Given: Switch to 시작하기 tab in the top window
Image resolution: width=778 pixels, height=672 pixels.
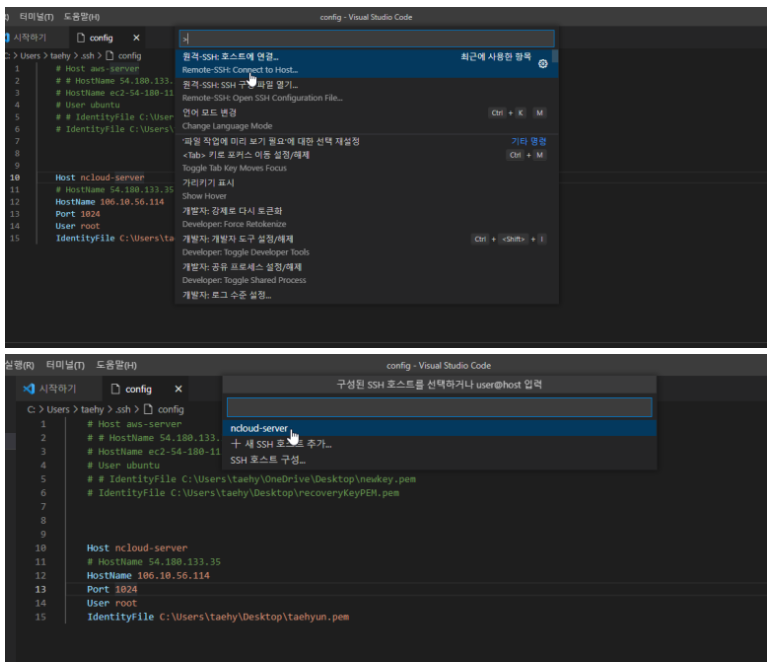Looking at the screenshot, I should pyautogui.click(x=30, y=38).
